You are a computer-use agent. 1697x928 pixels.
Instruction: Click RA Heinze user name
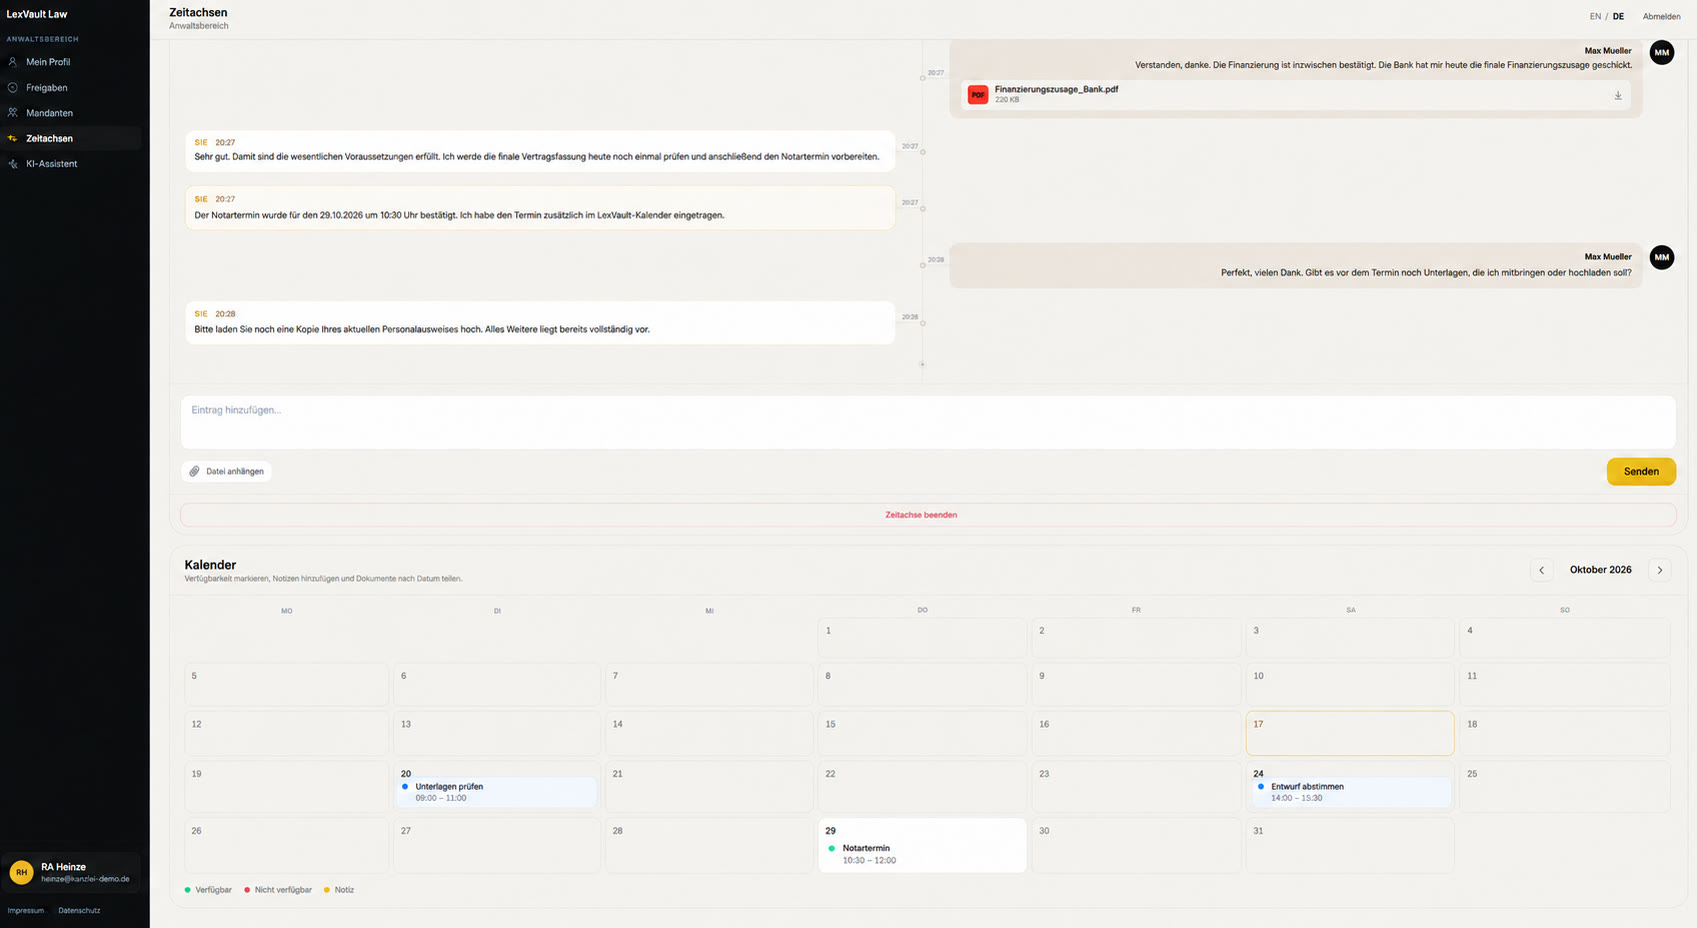tap(63, 867)
